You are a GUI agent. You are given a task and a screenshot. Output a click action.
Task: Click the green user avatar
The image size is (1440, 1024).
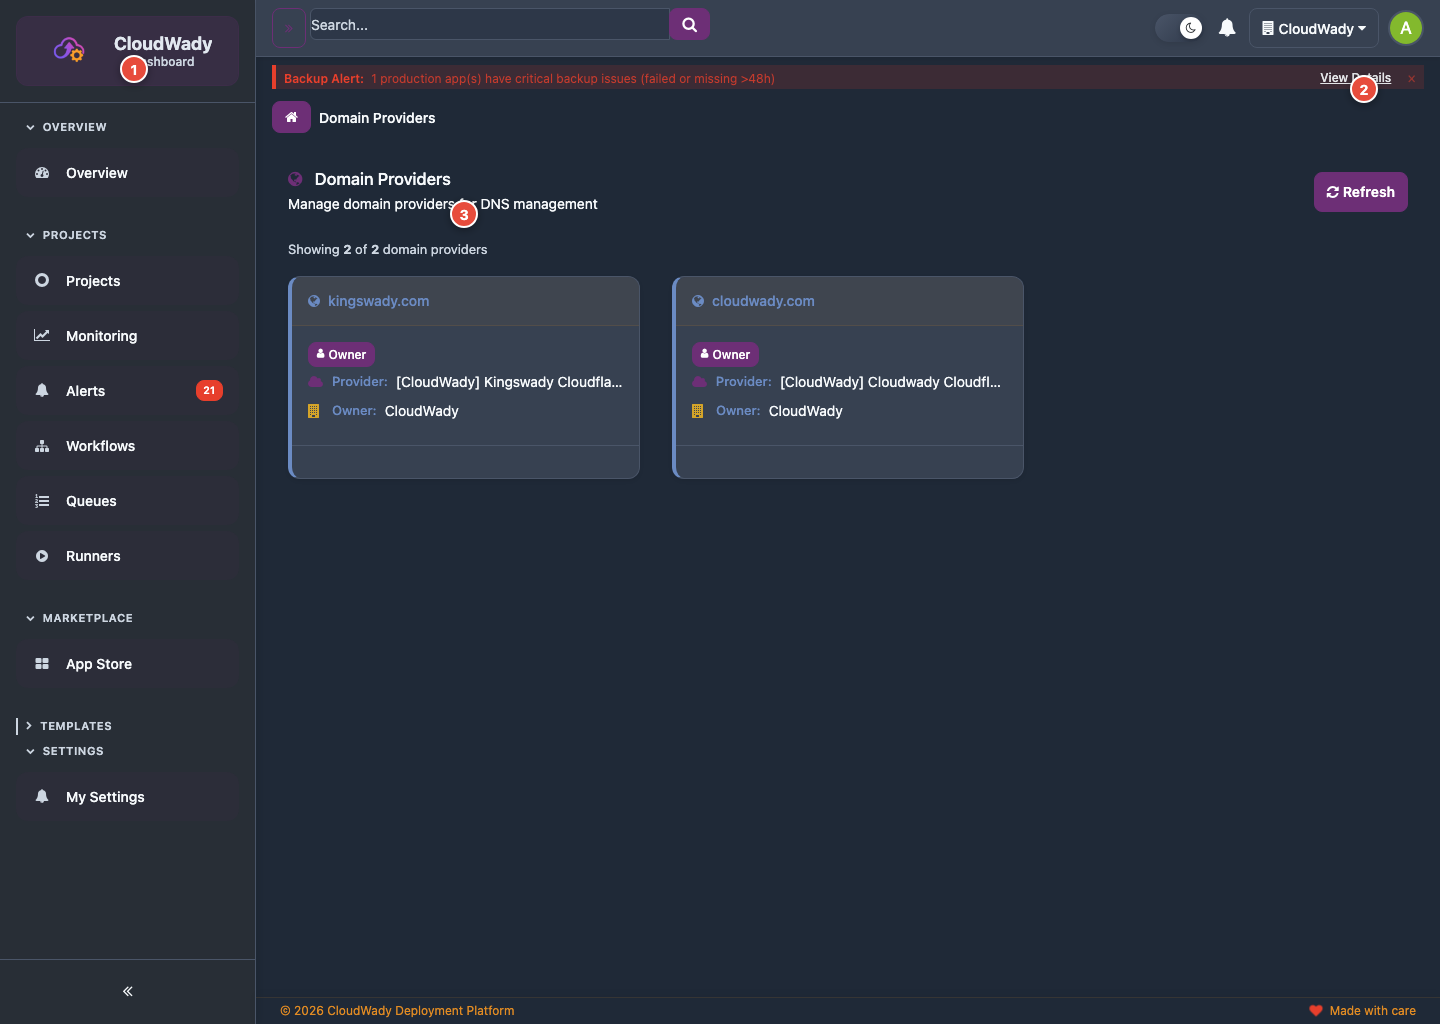click(x=1405, y=28)
